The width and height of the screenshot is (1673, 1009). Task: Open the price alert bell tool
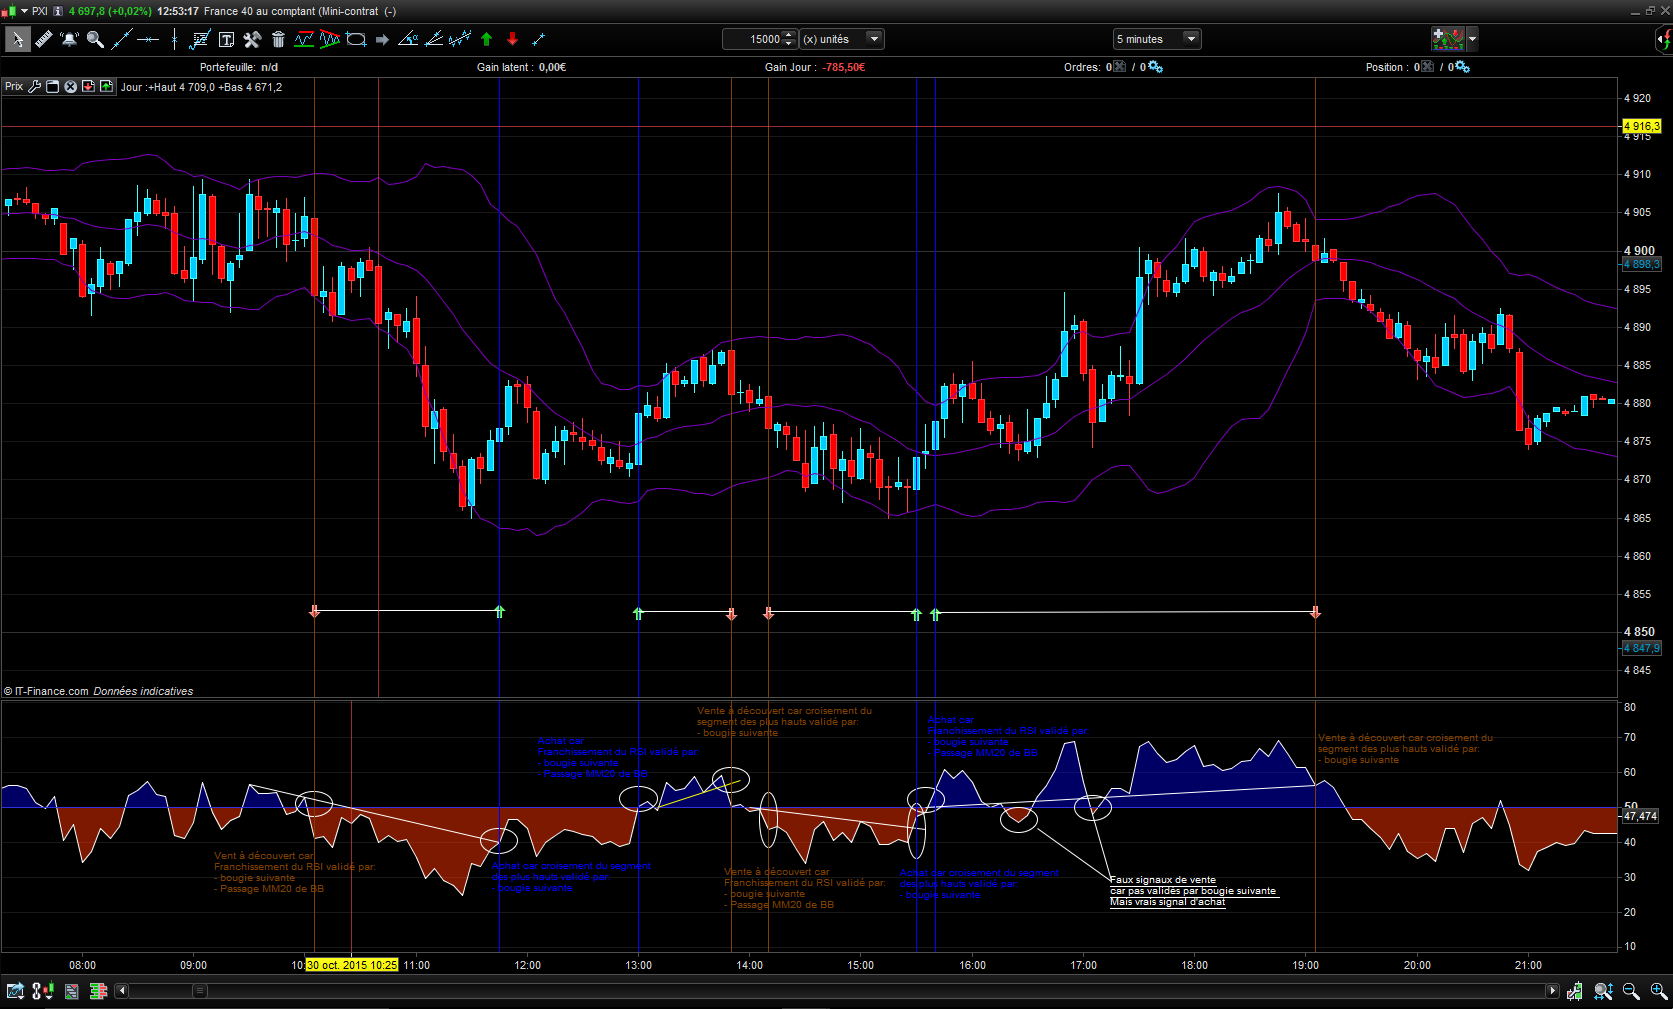coord(69,39)
